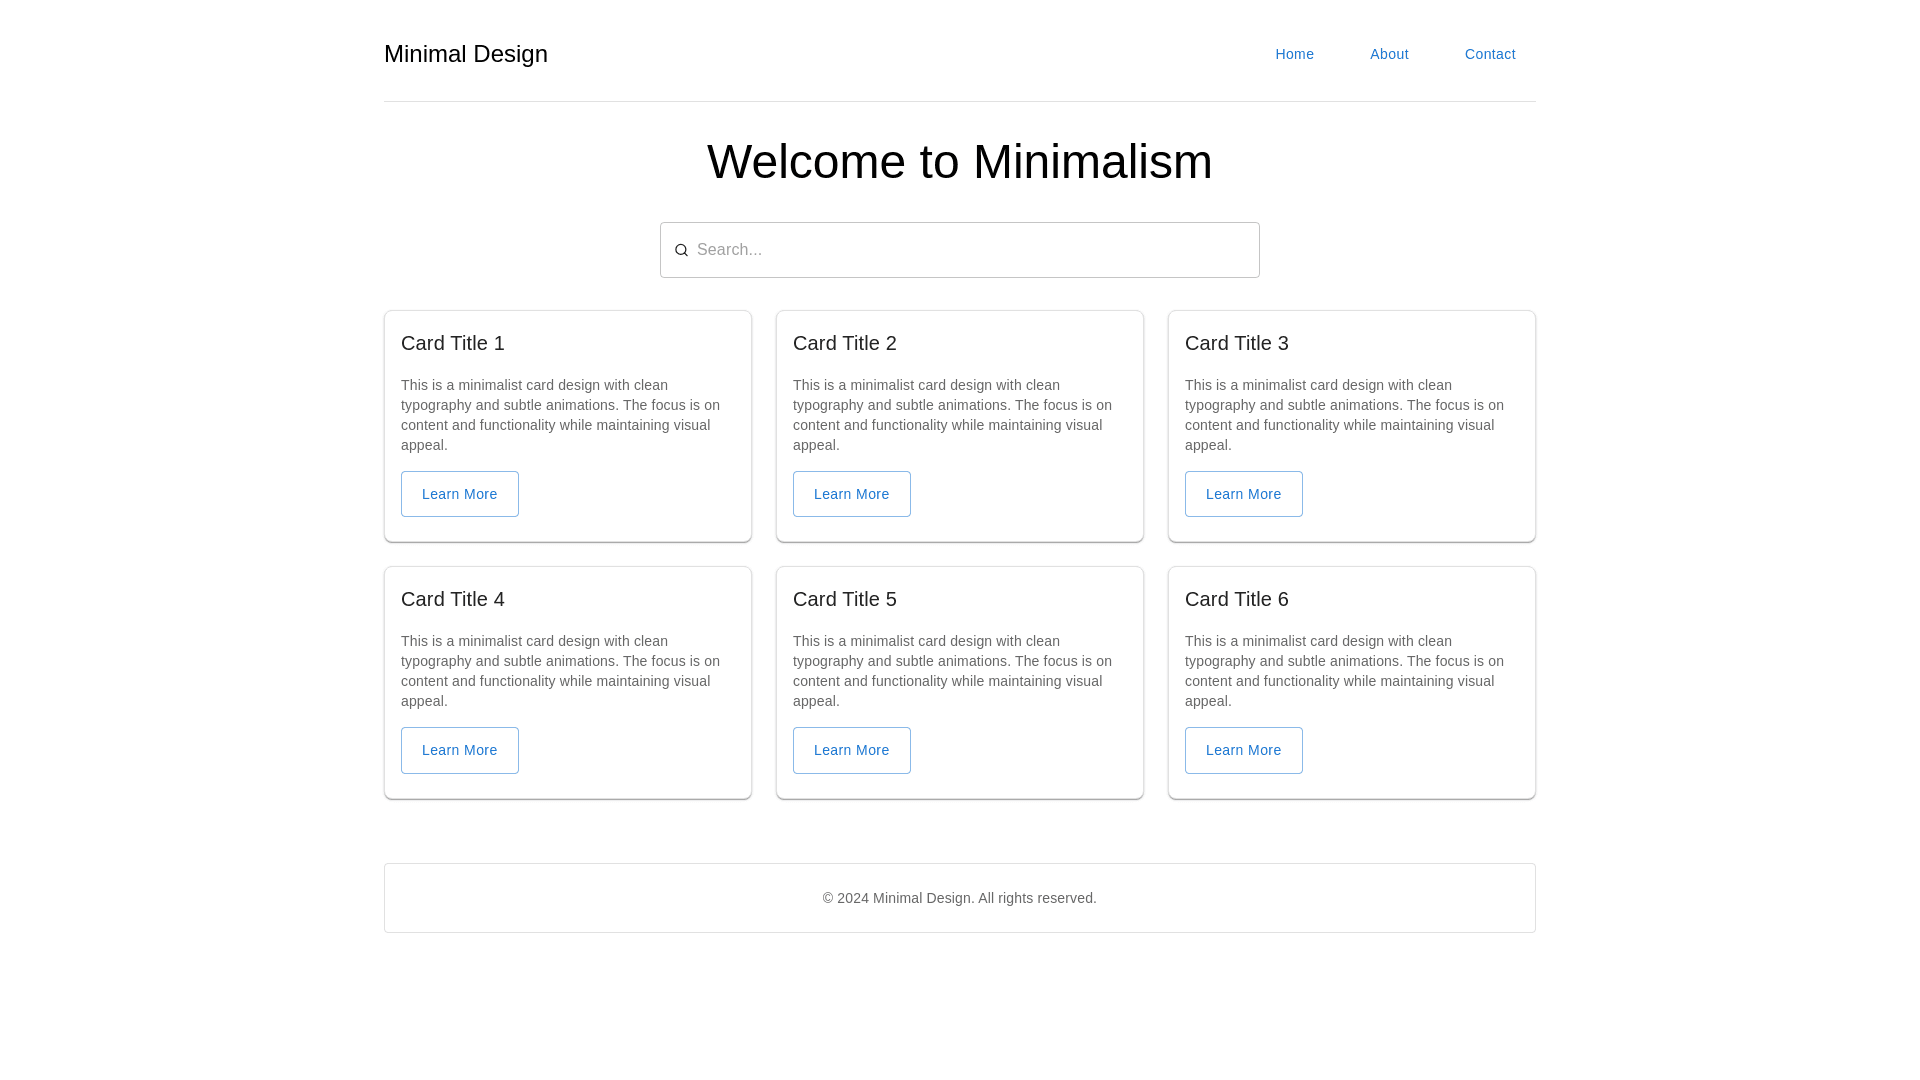Select the Card Title 3 heading

point(1237,343)
